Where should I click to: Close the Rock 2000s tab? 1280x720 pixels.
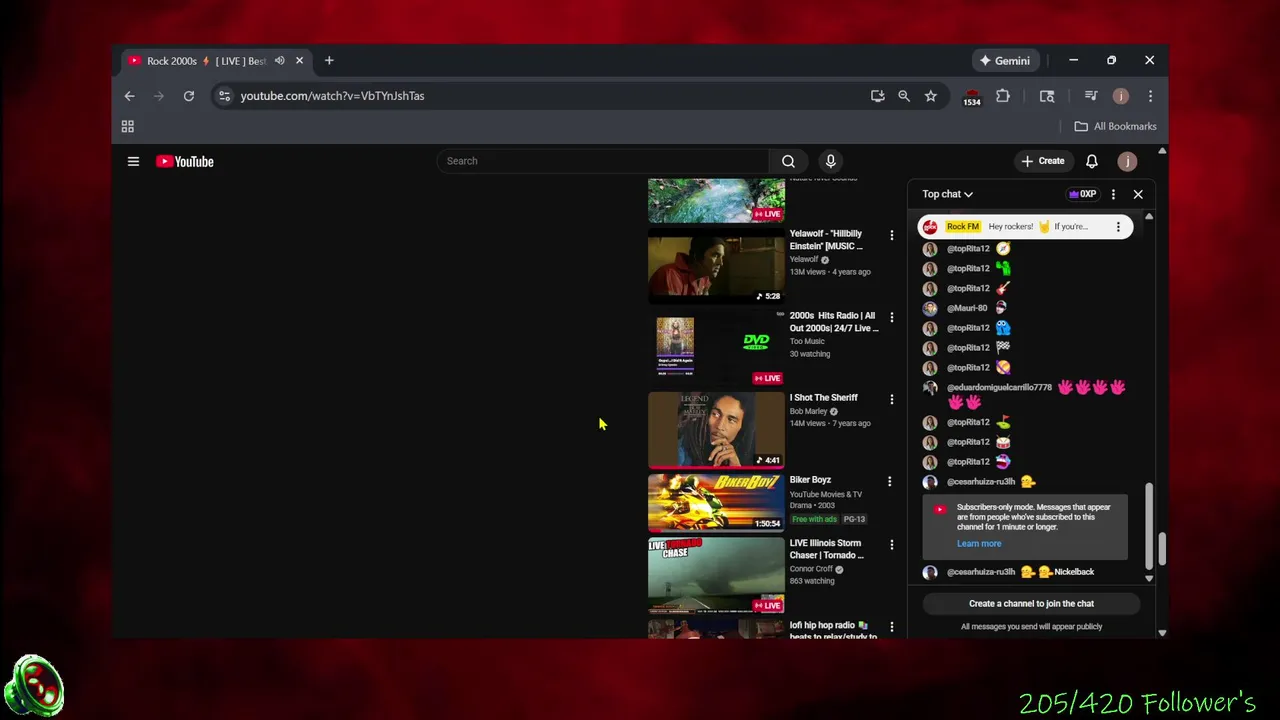tap(299, 61)
